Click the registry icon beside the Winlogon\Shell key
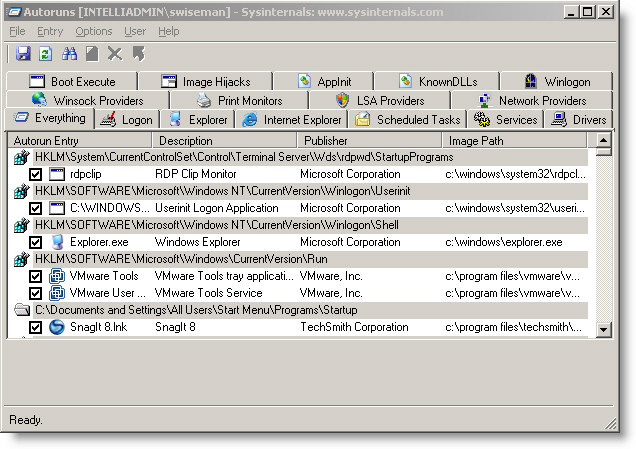The image size is (636, 449). coord(22,226)
